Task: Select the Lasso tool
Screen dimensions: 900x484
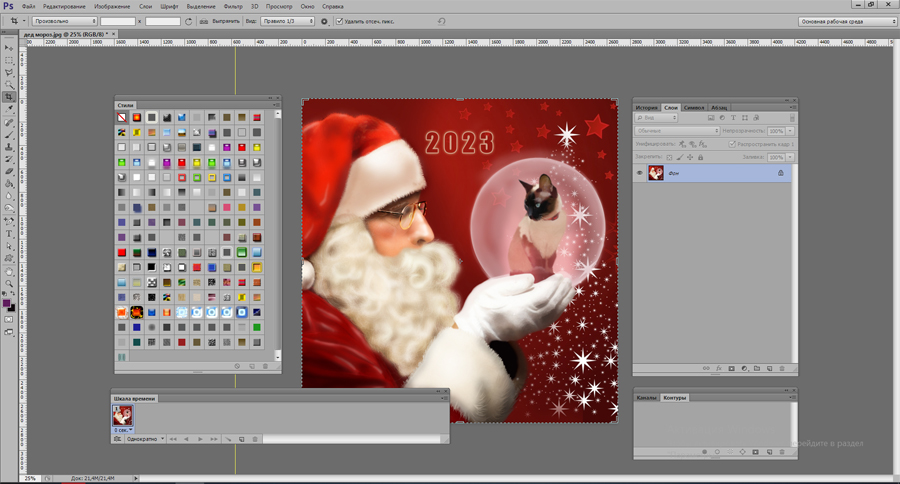Action: click(9, 72)
